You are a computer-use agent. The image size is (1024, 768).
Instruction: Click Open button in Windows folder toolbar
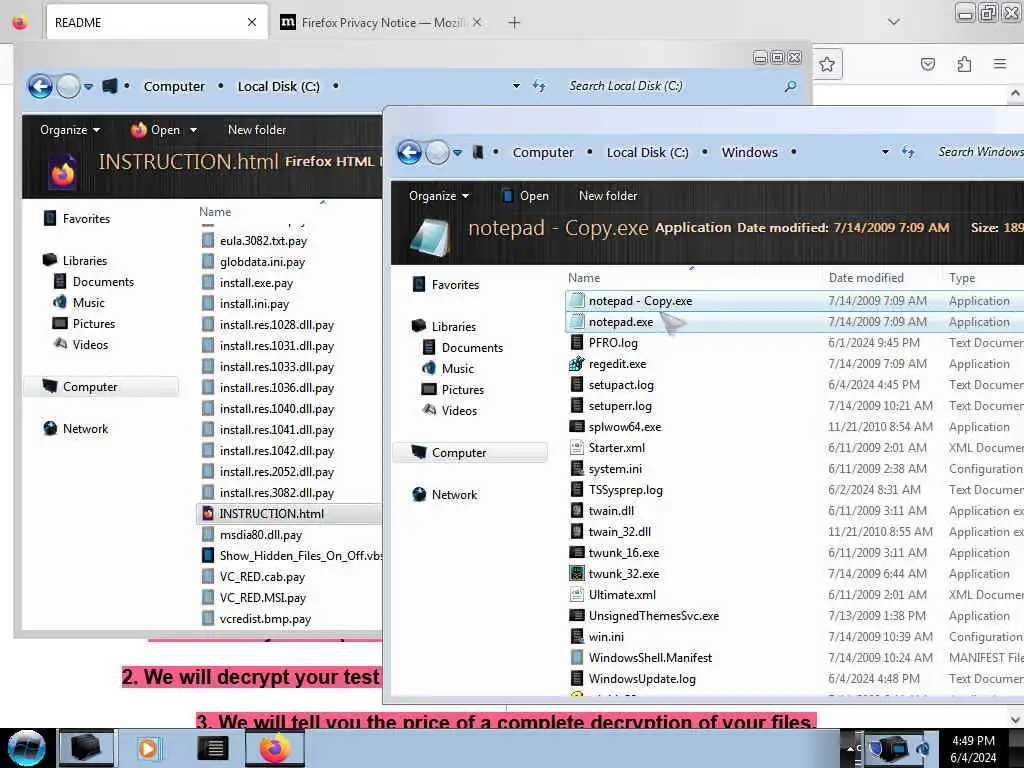(525, 196)
